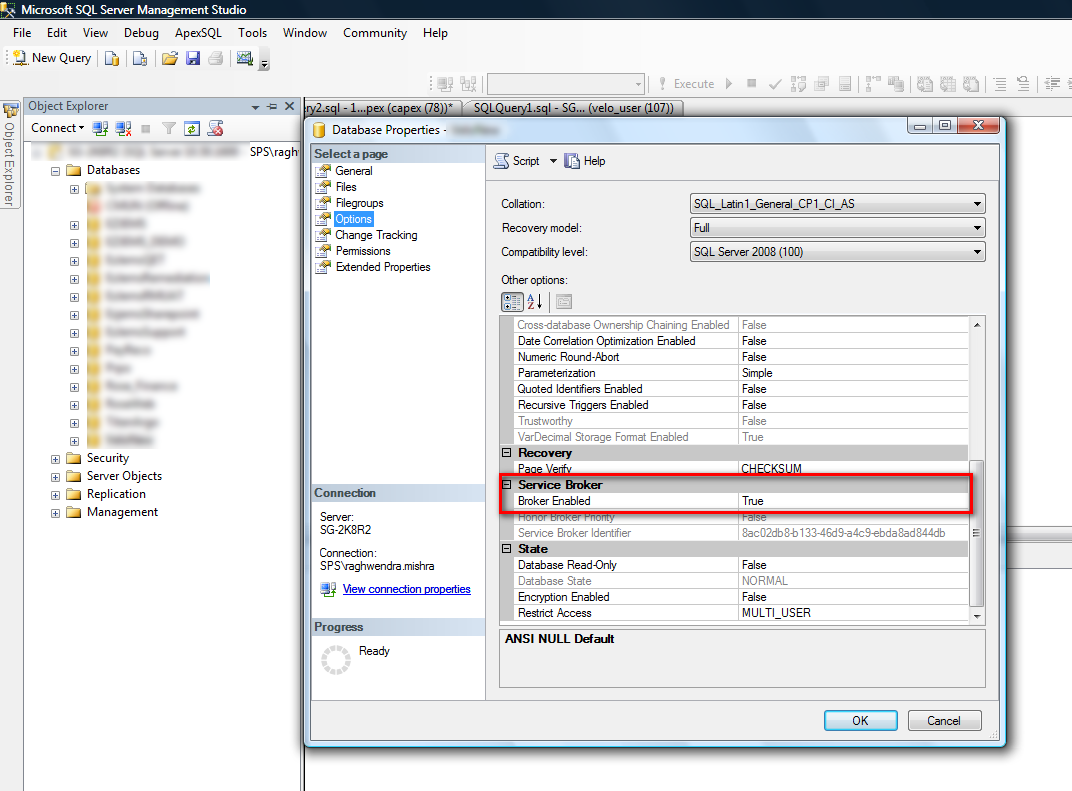This screenshot has height=791, width=1072.
Task: Expand the Server Objects folder node
Action: [x=55, y=477]
